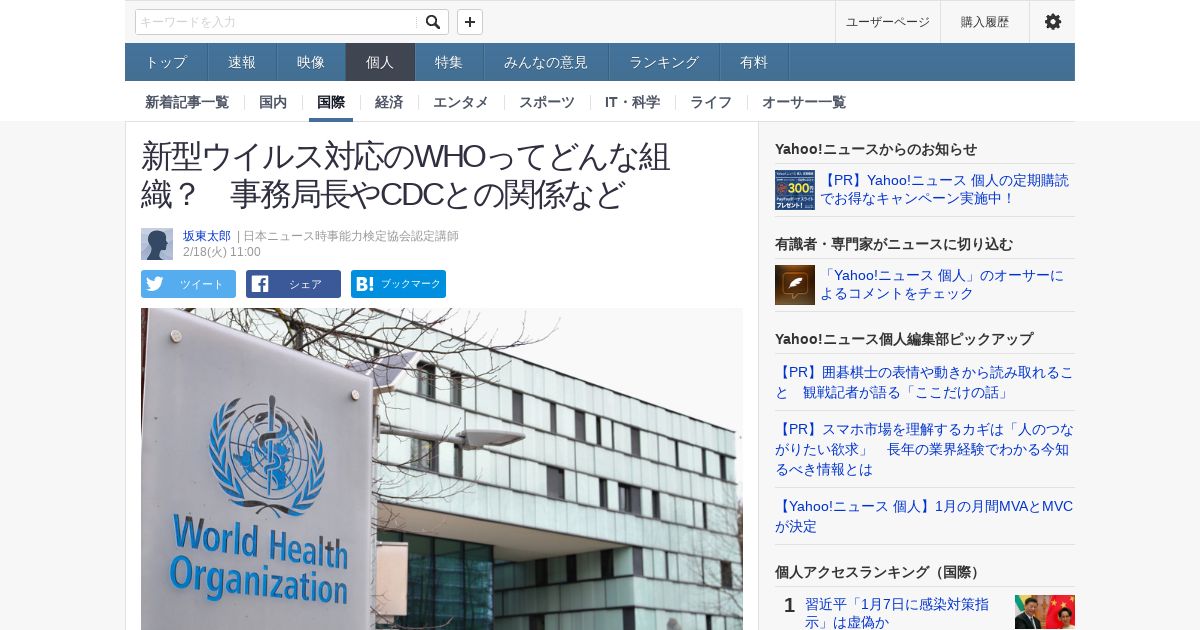Click the date 2/18(火) 11:00

click(222, 252)
